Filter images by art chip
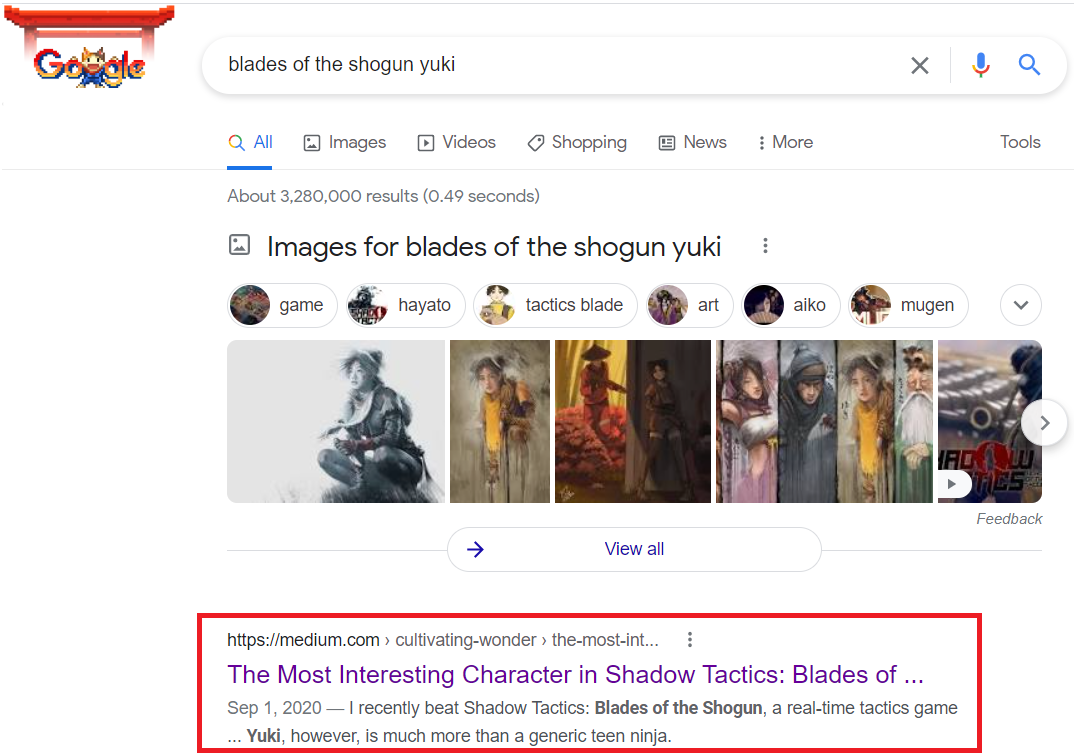The image size is (1074, 754). pos(690,305)
